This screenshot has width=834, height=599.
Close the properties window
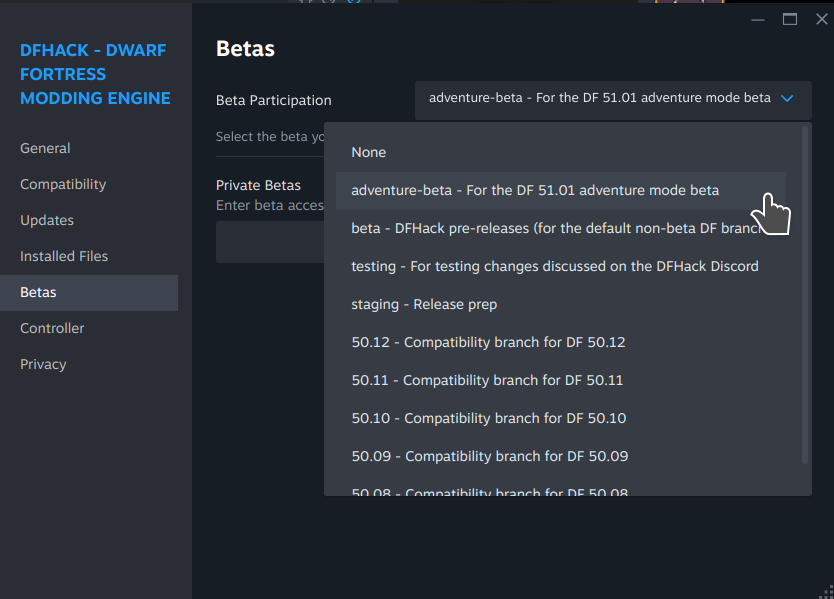(x=818, y=19)
